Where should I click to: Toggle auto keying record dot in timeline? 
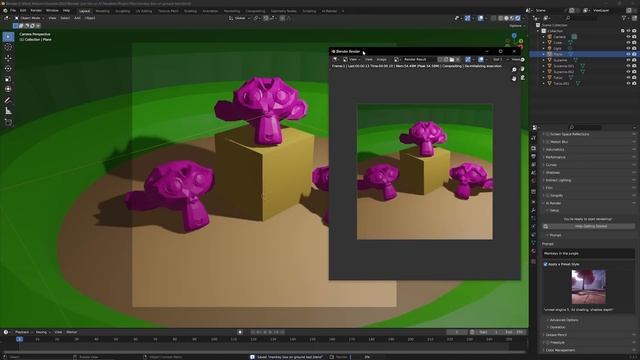pyautogui.click(x=240, y=332)
